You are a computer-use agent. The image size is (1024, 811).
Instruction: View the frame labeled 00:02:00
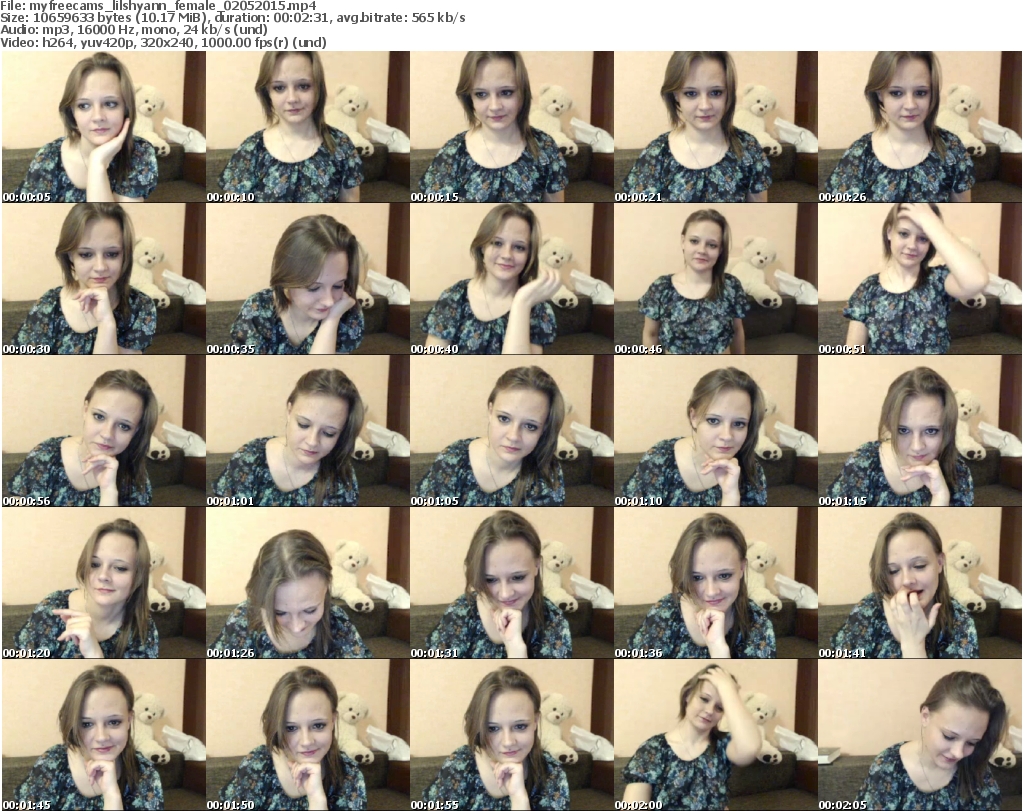pyautogui.click(x=716, y=735)
